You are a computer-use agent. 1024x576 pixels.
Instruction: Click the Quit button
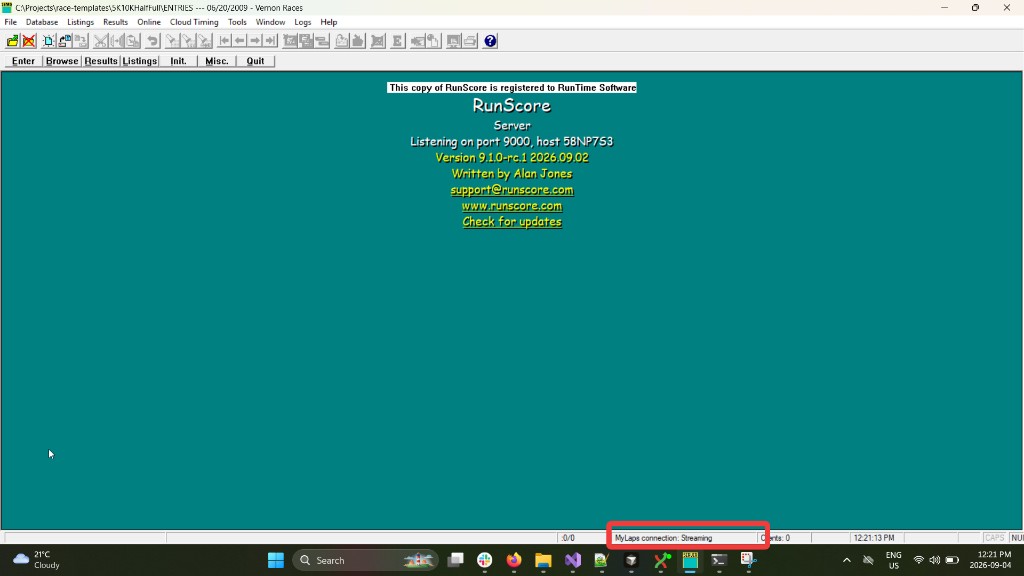tap(255, 61)
